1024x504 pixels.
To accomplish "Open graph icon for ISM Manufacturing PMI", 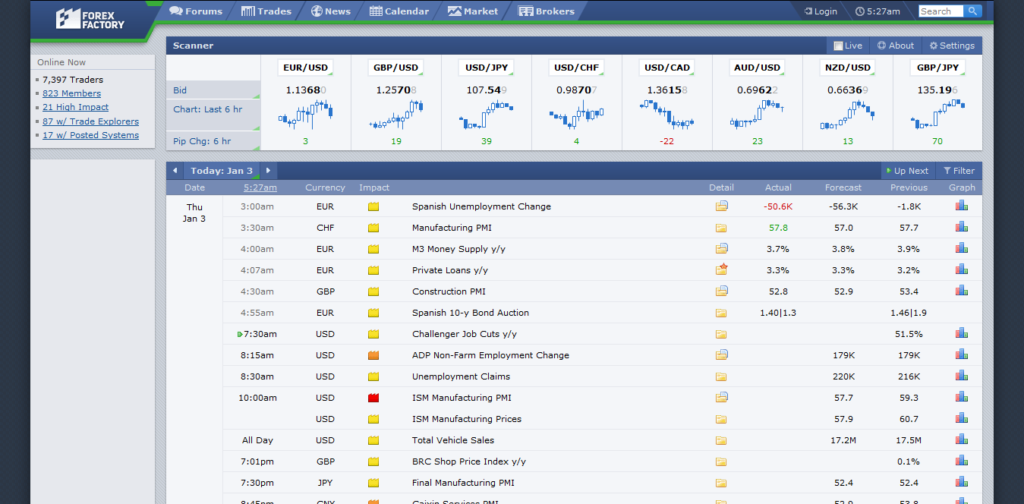I will click(x=961, y=397).
